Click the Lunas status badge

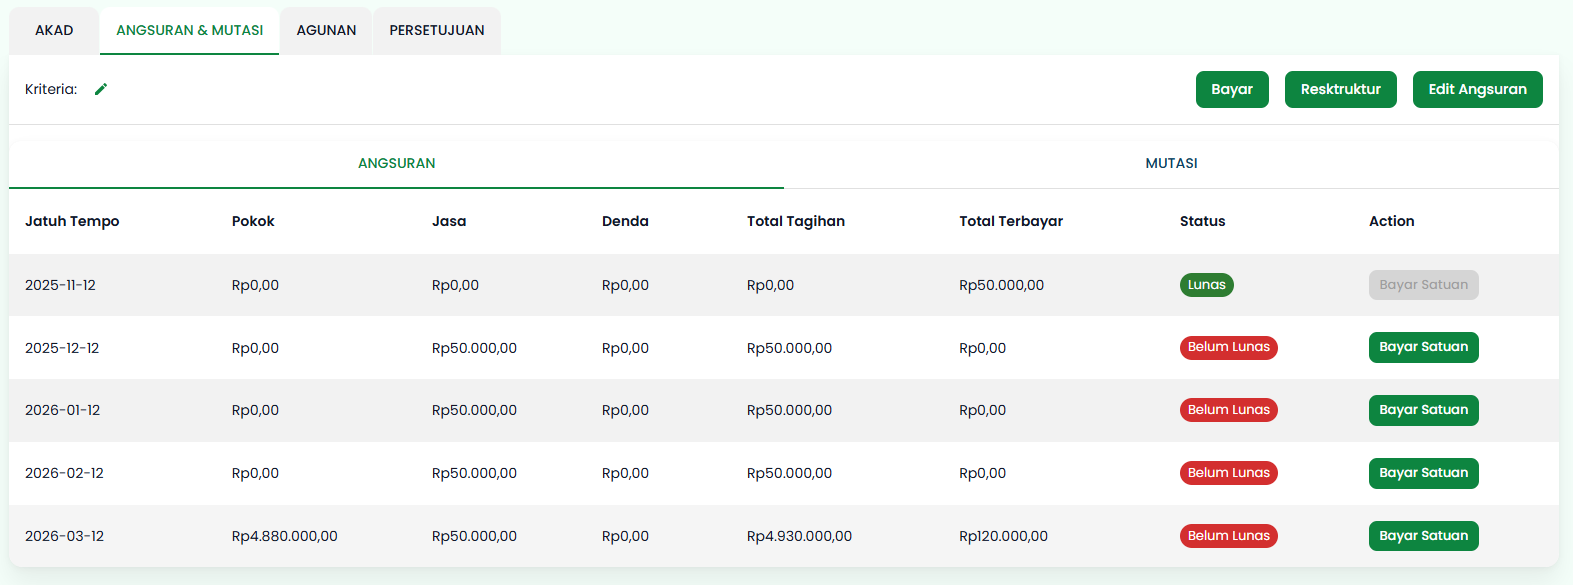coord(1206,285)
